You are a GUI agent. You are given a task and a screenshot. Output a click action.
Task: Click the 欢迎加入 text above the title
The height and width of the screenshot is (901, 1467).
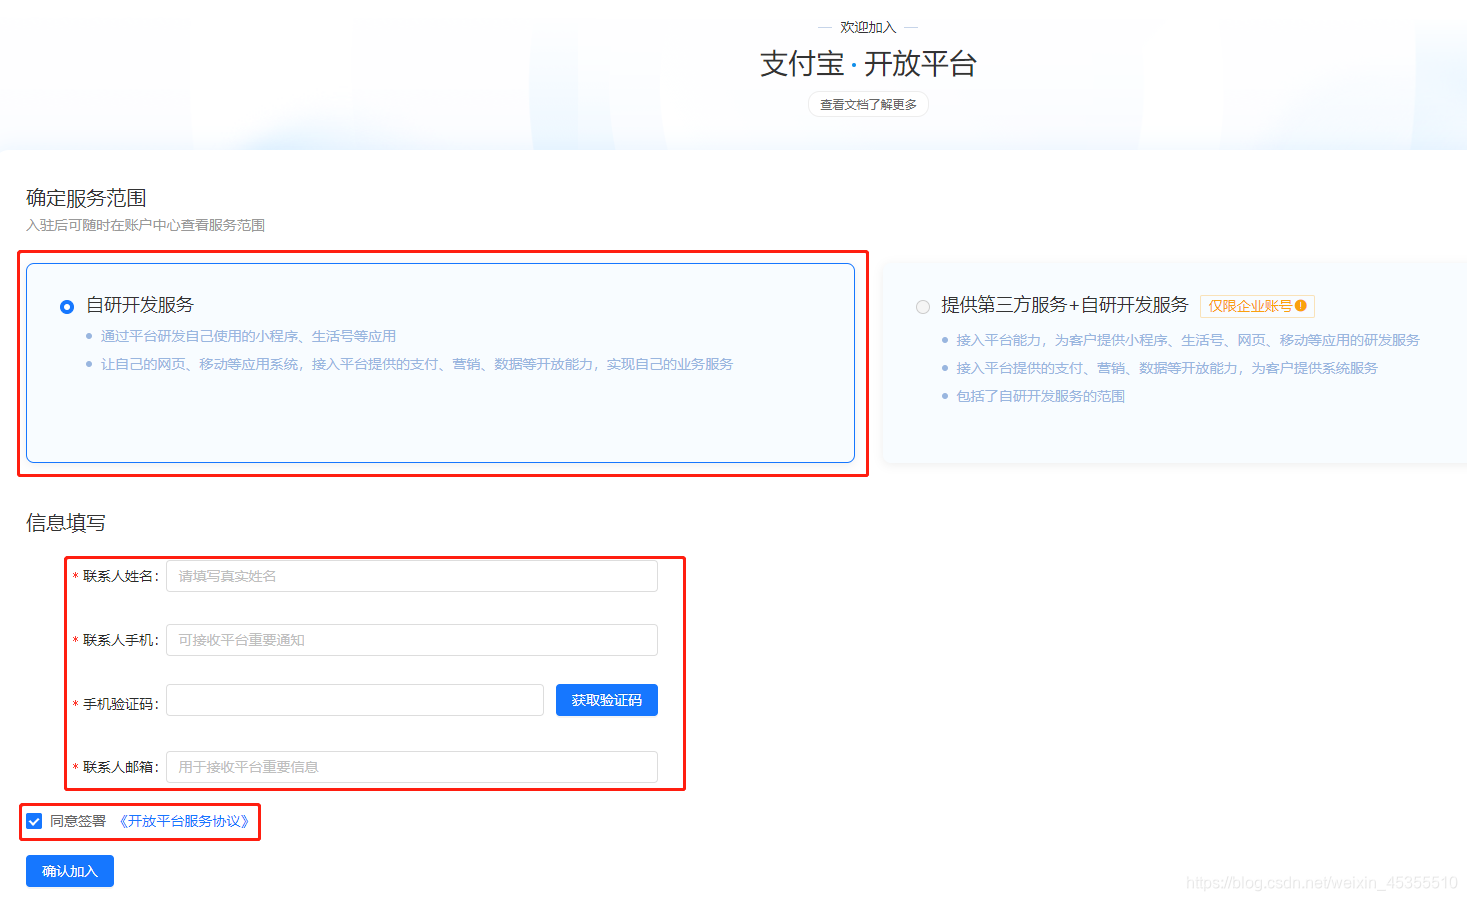868,27
